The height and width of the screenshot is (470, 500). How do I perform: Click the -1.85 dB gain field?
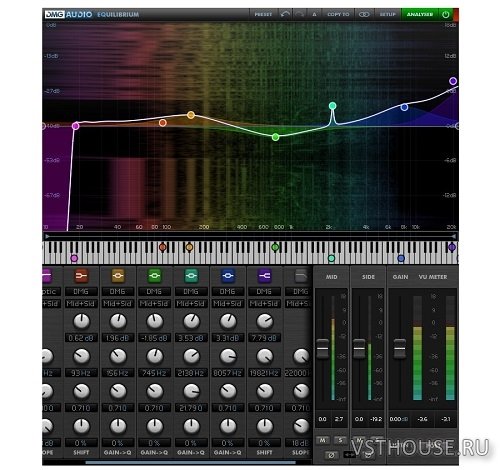[x=154, y=338]
